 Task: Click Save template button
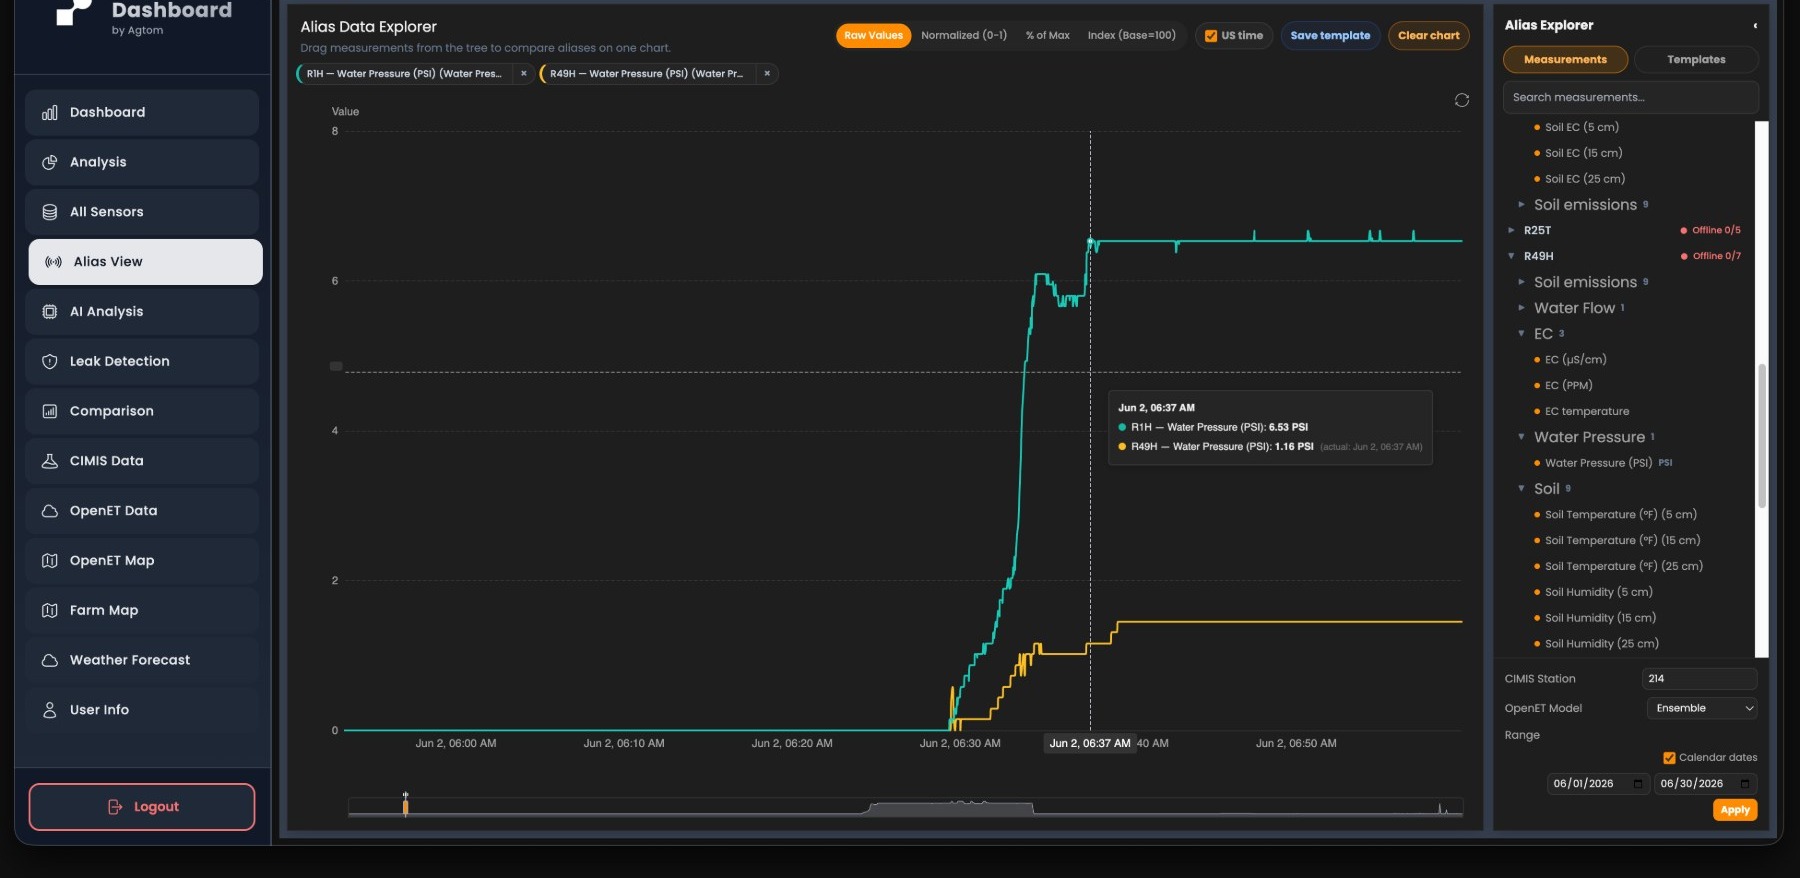1330,36
